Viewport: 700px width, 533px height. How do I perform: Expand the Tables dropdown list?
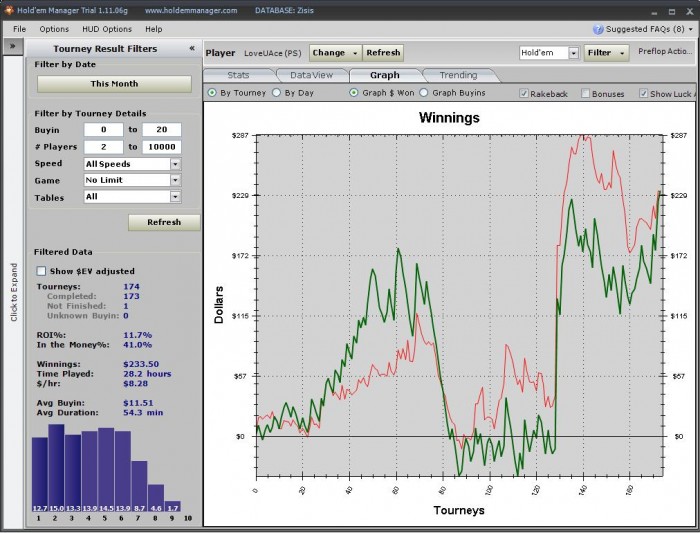click(175, 197)
